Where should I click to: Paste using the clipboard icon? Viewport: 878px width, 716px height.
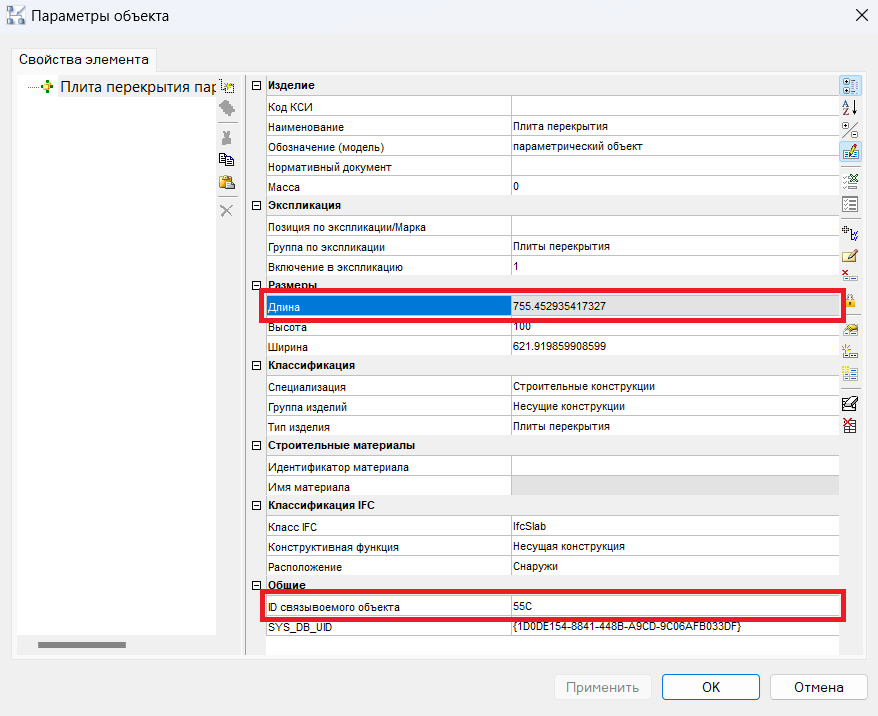coord(227,182)
